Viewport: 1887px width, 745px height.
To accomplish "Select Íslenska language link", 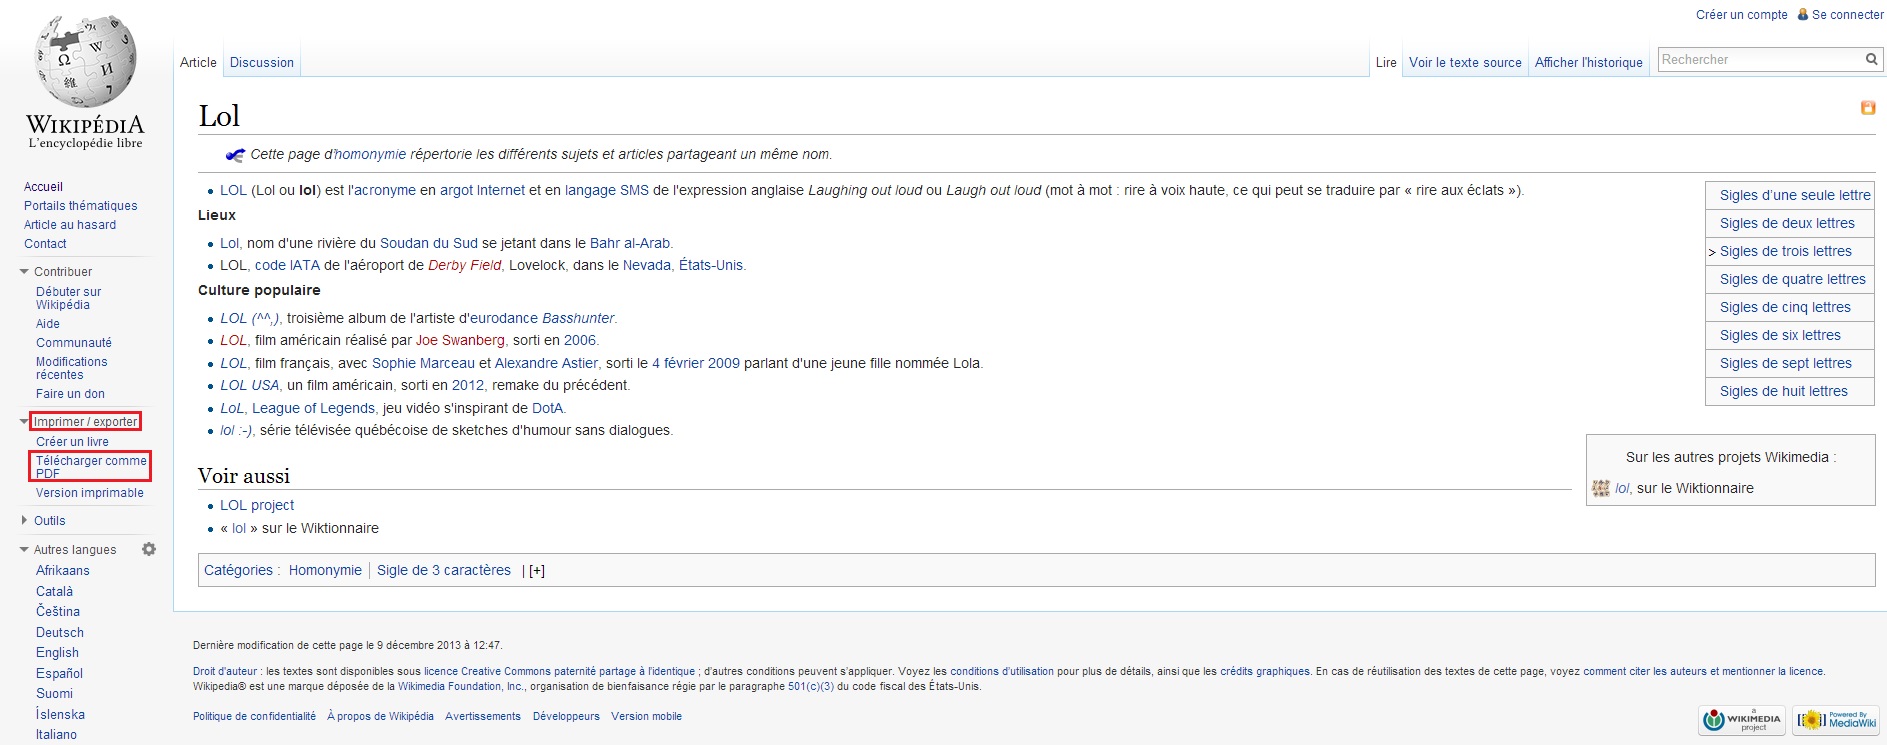I will pyautogui.click(x=60, y=715).
